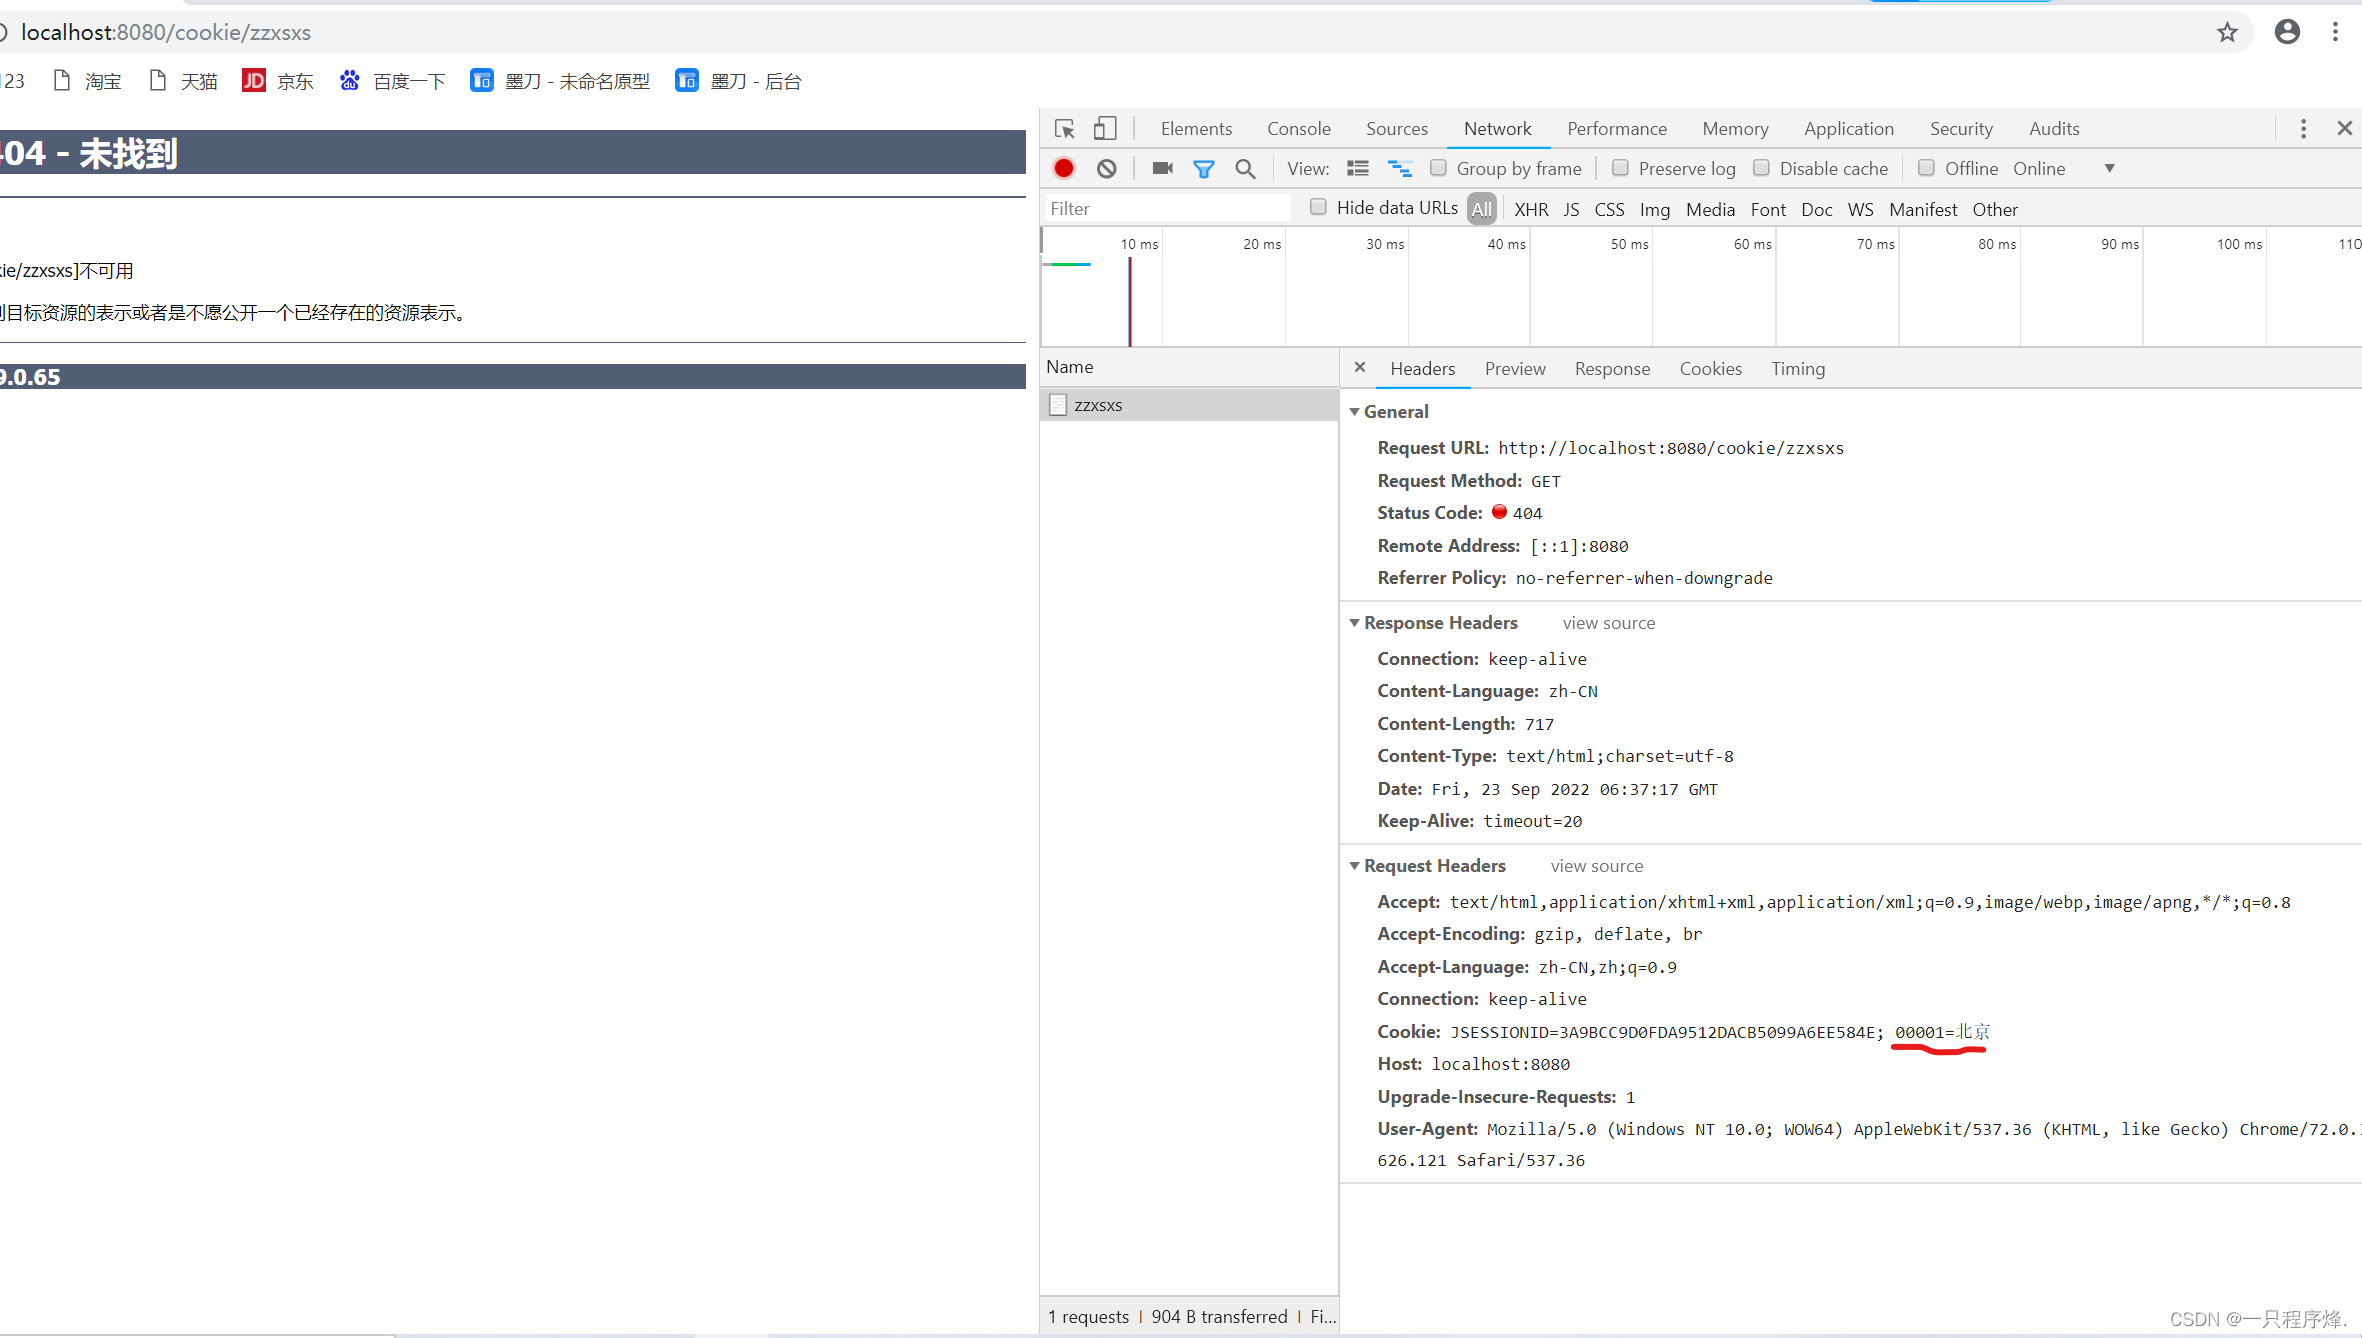Stop recording network log red button
Viewport: 2362px width, 1338px height.
1064,169
